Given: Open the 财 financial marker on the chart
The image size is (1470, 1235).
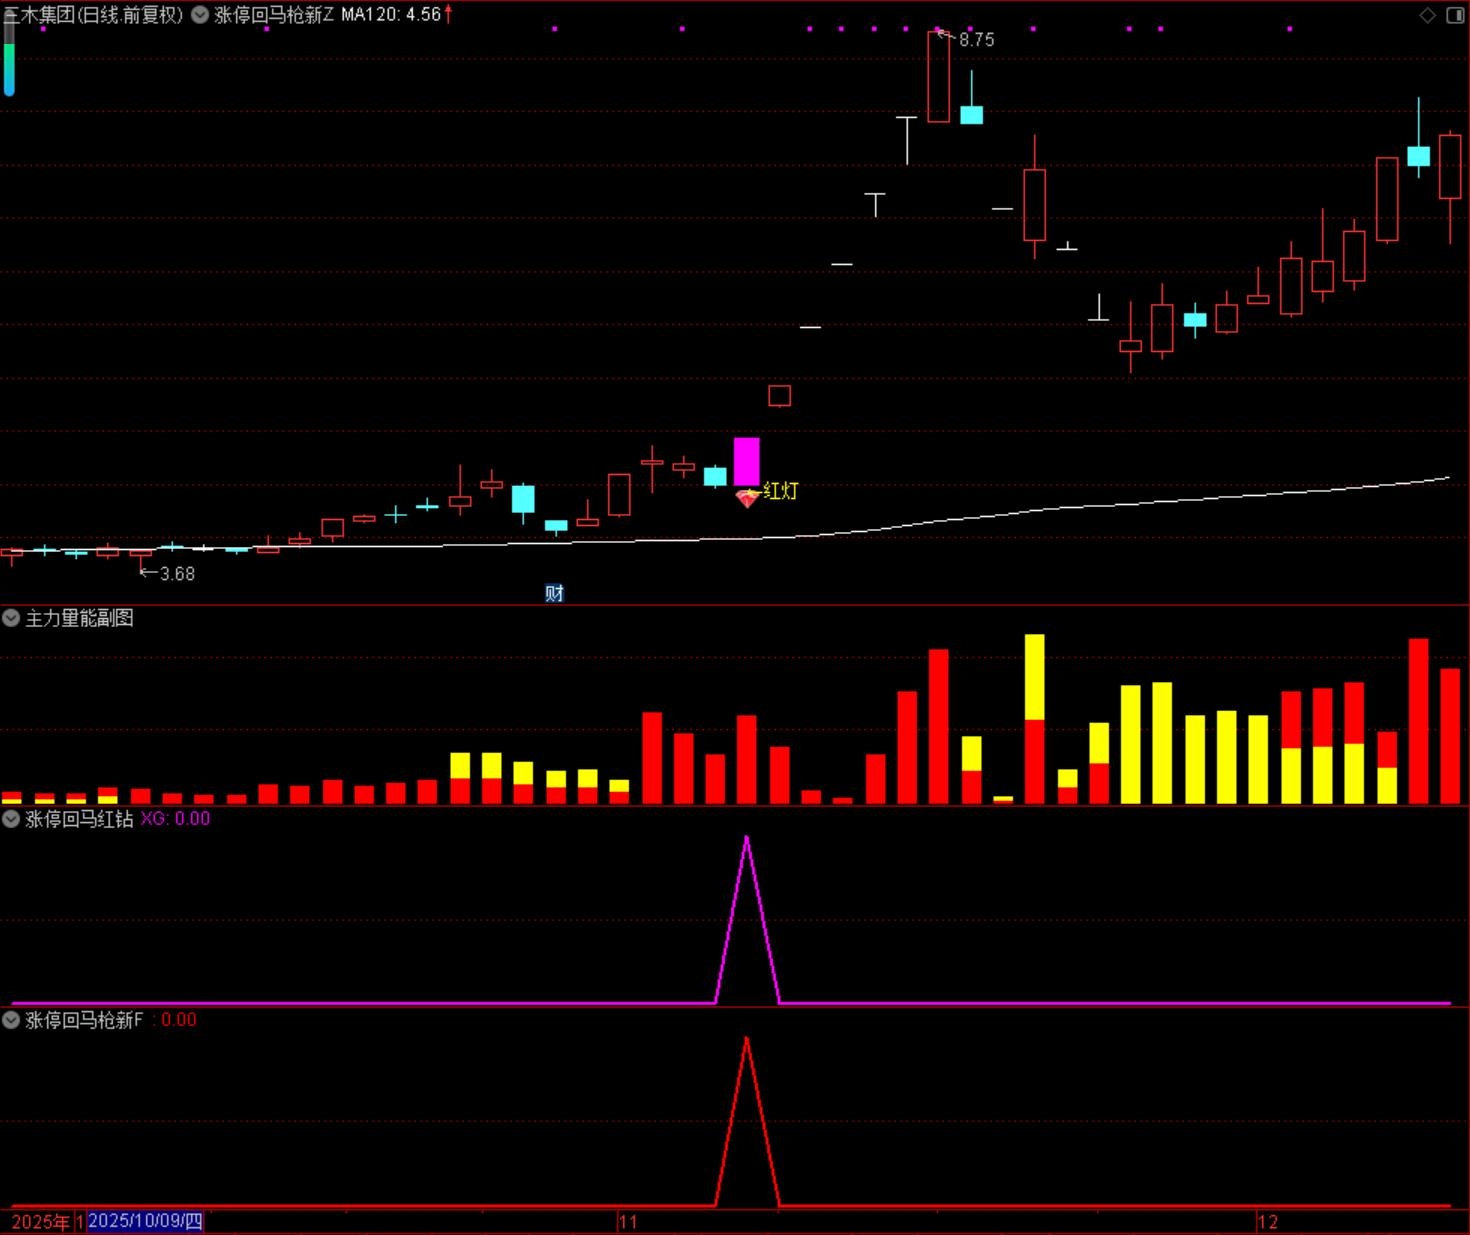Looking at the screenshot, I should point(554,593).
